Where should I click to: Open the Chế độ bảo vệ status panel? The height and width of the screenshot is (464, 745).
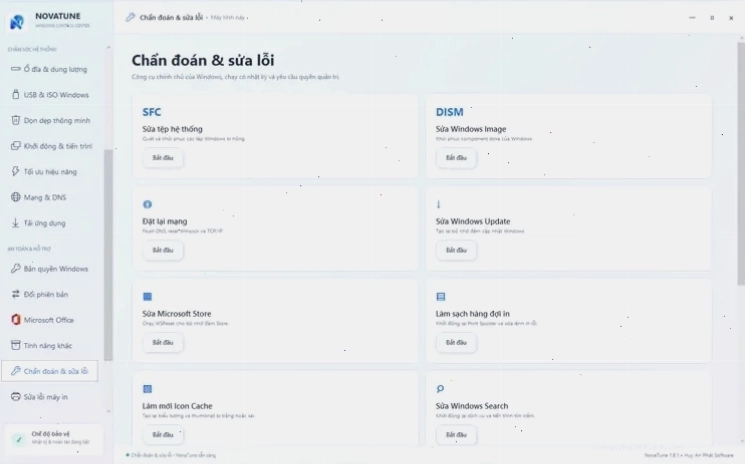pyautogui.click(x=53, y=439)
